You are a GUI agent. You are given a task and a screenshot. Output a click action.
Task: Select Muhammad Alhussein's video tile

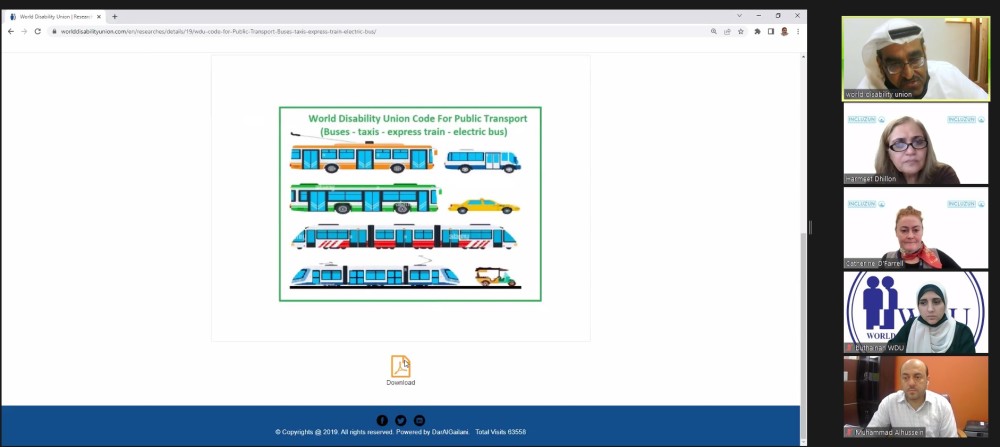click(916, 397)
